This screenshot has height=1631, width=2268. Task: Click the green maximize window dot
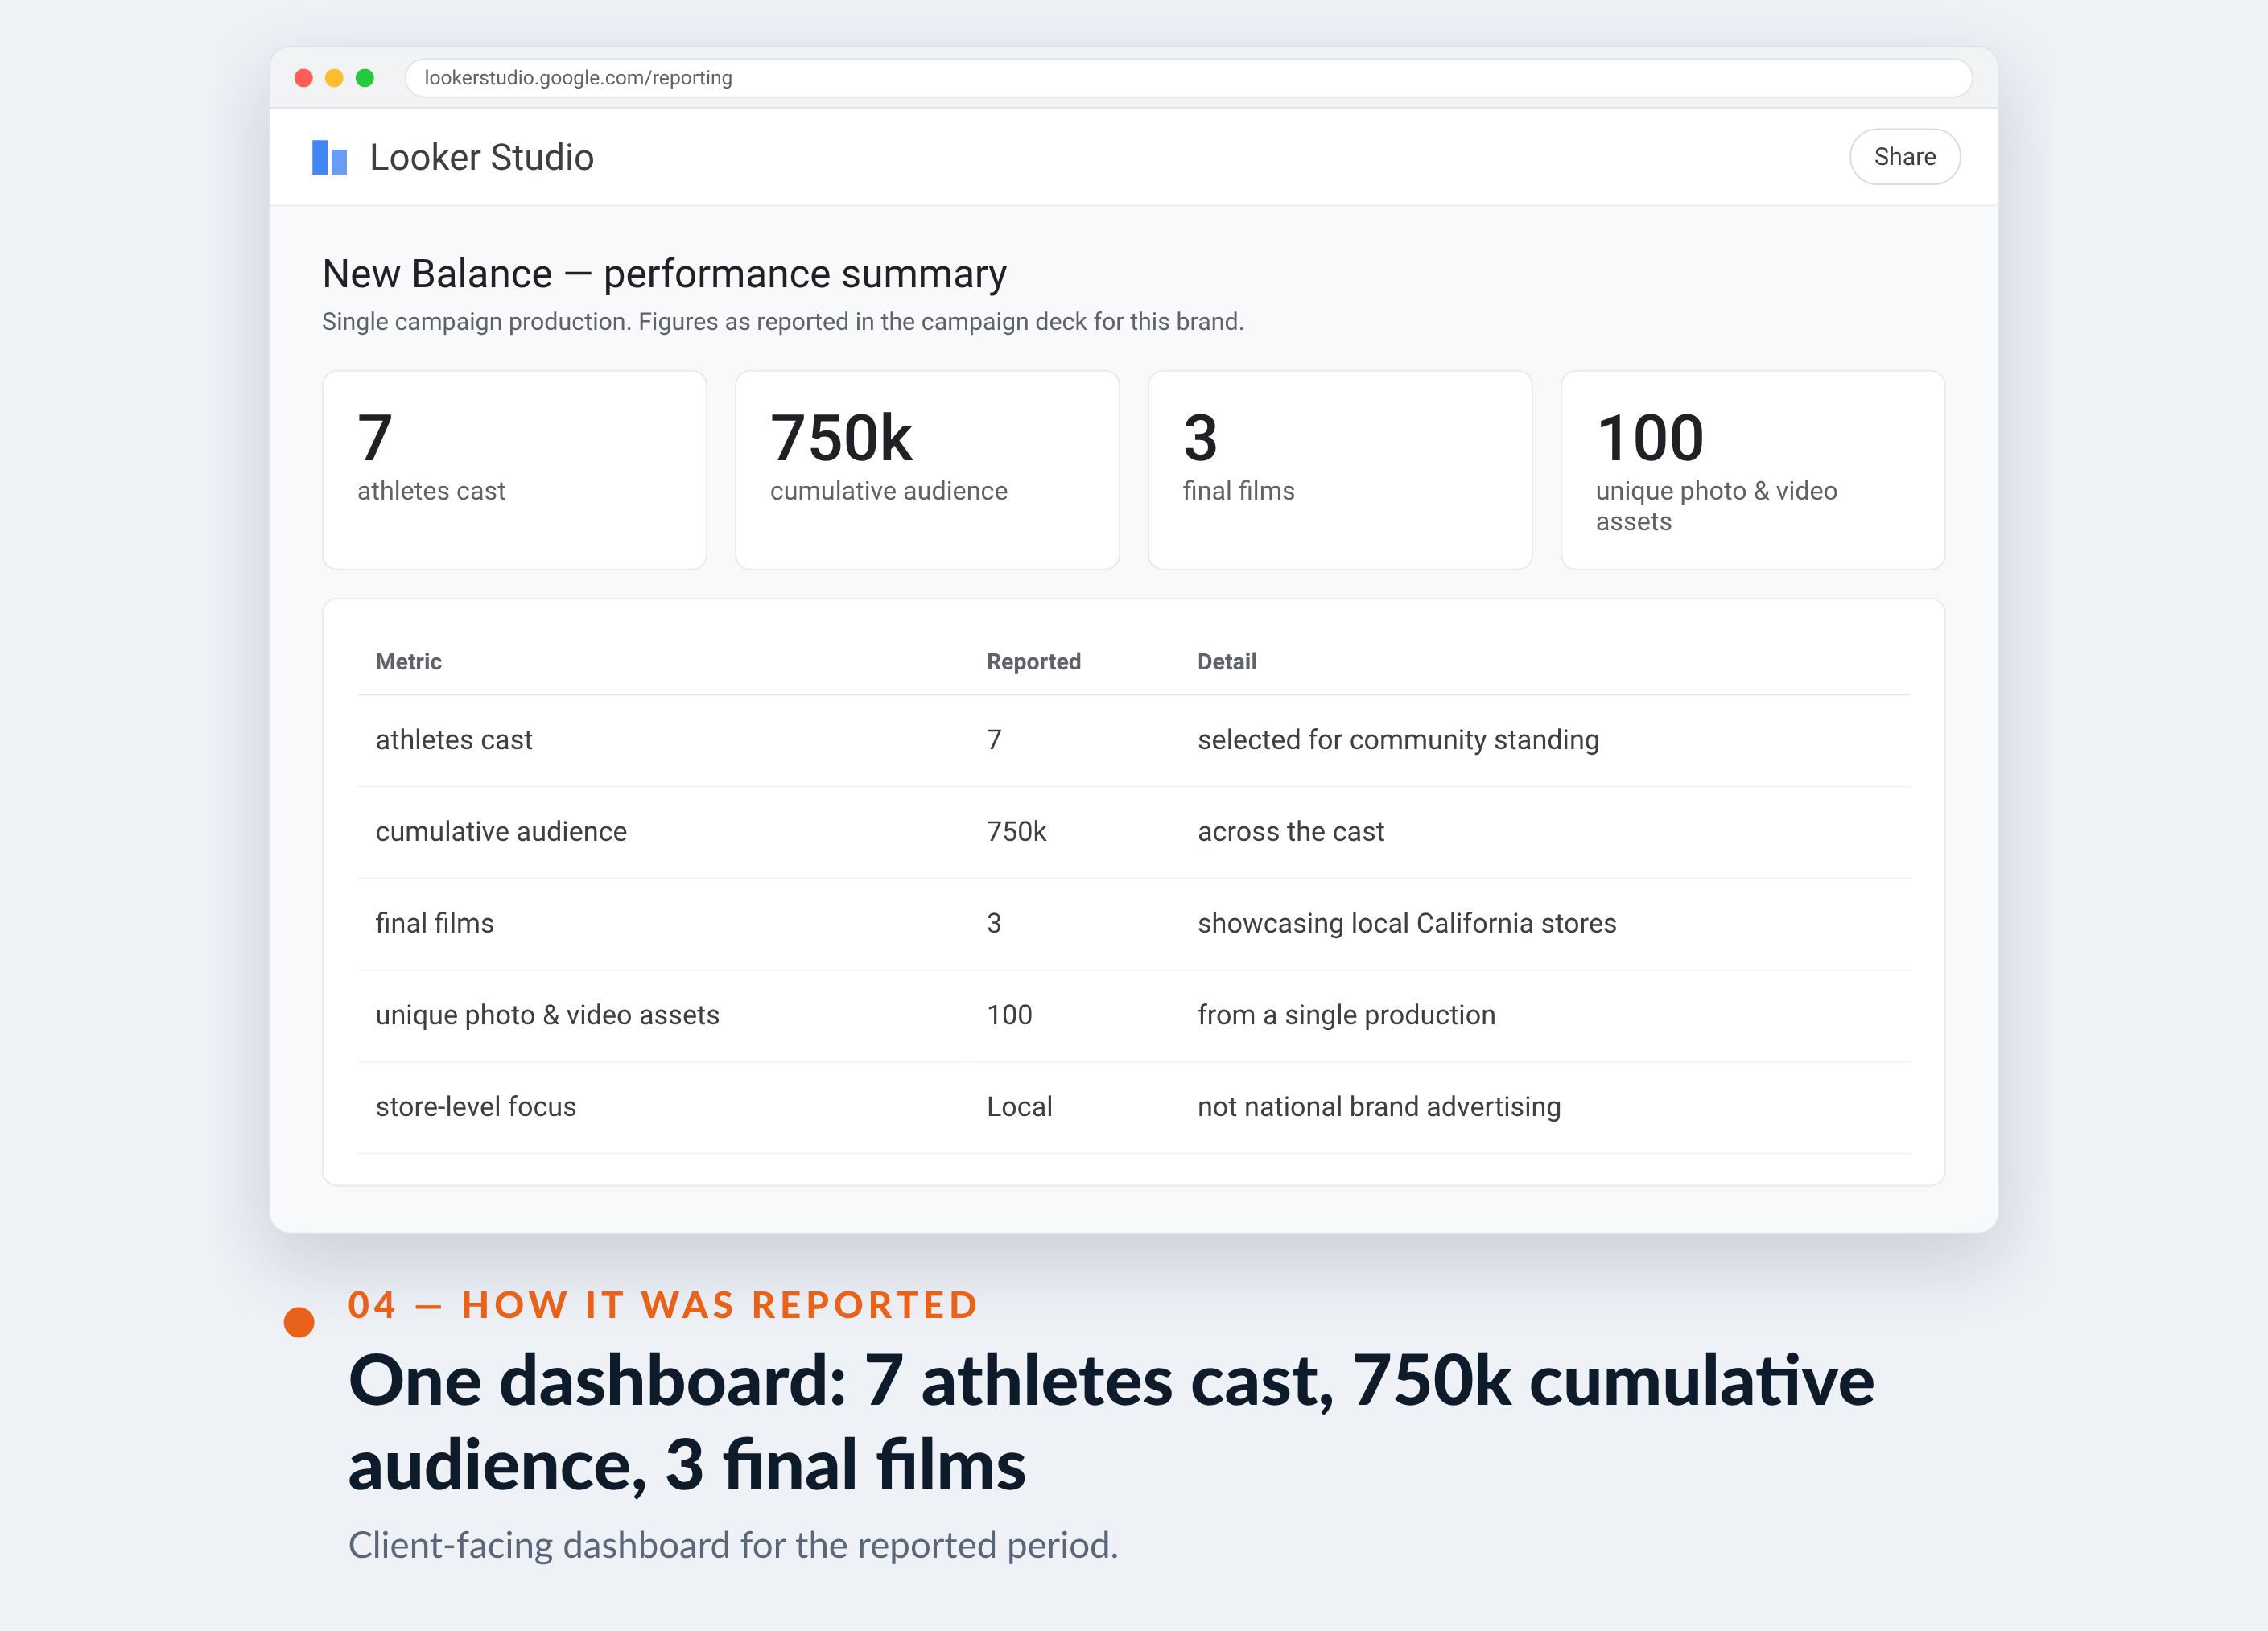(x=365, y=78)
